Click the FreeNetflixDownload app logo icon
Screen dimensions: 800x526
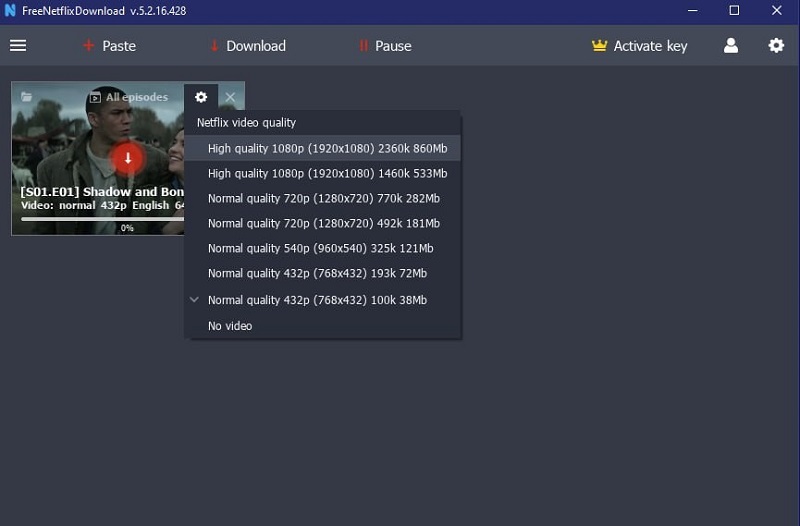coord(10,11)
